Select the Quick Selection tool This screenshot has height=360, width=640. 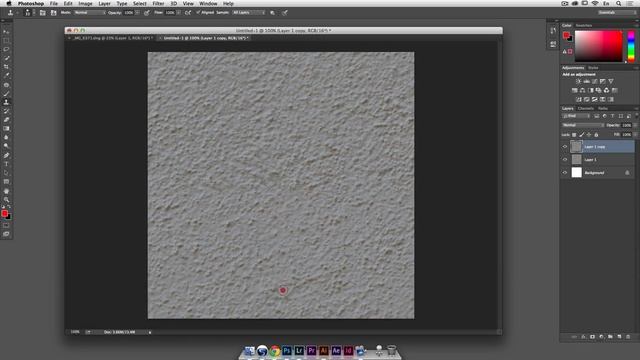tap(6, 58)
